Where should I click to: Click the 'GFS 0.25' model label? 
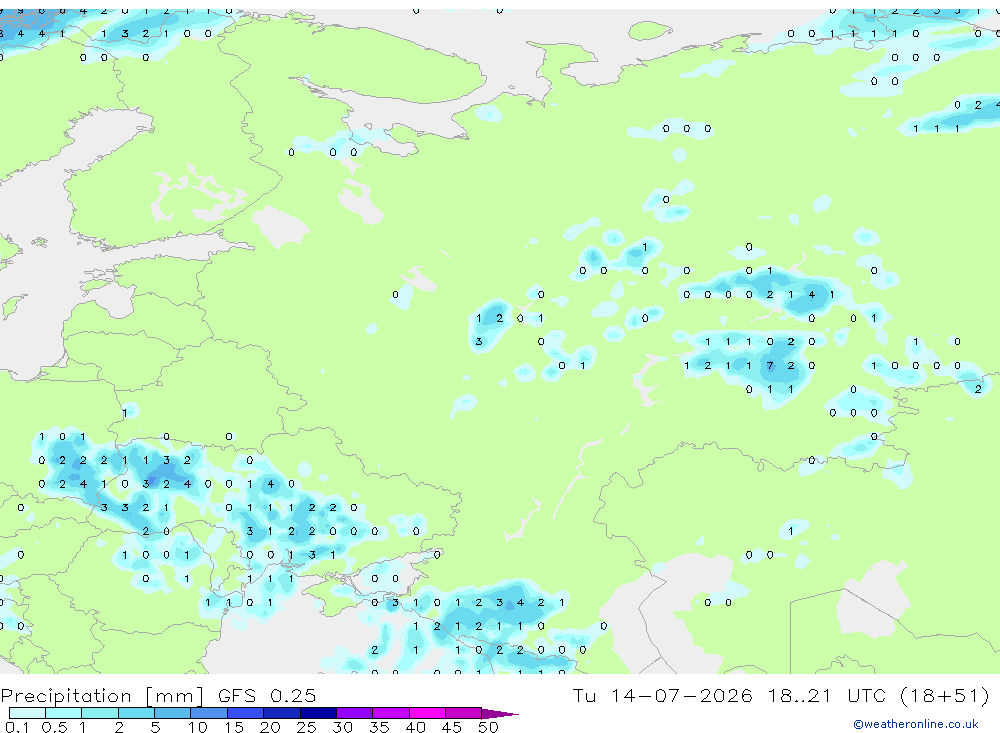click(267, 696)
